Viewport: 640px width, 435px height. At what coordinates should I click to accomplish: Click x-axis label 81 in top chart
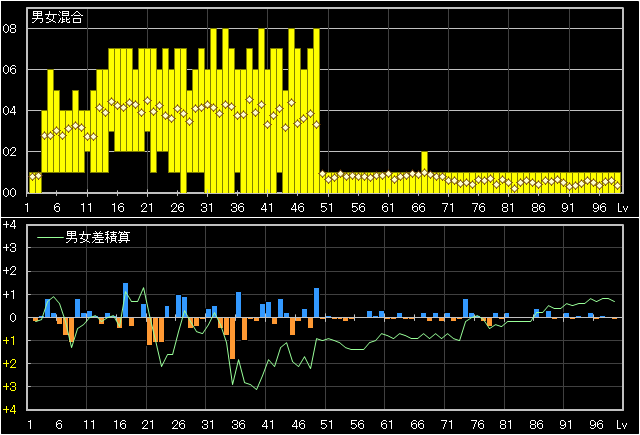click(508, 208)
